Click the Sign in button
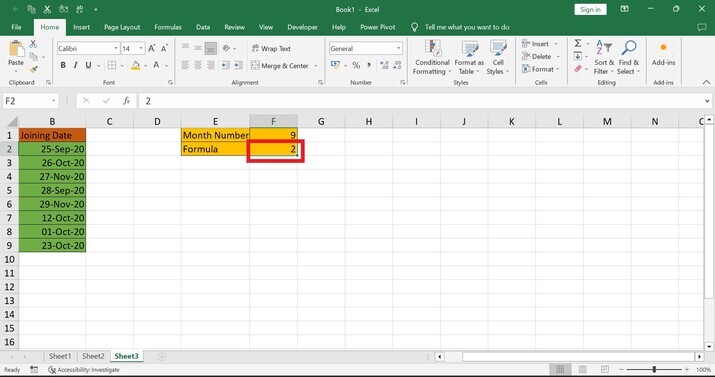Image resolution: width=715 pixels, height=377 pixels. point(591,10)
